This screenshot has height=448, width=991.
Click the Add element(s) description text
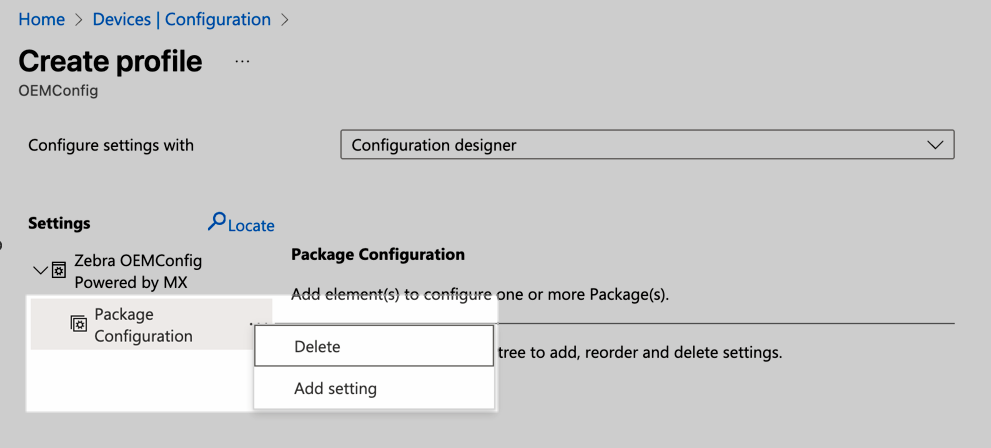pos(480,294)
